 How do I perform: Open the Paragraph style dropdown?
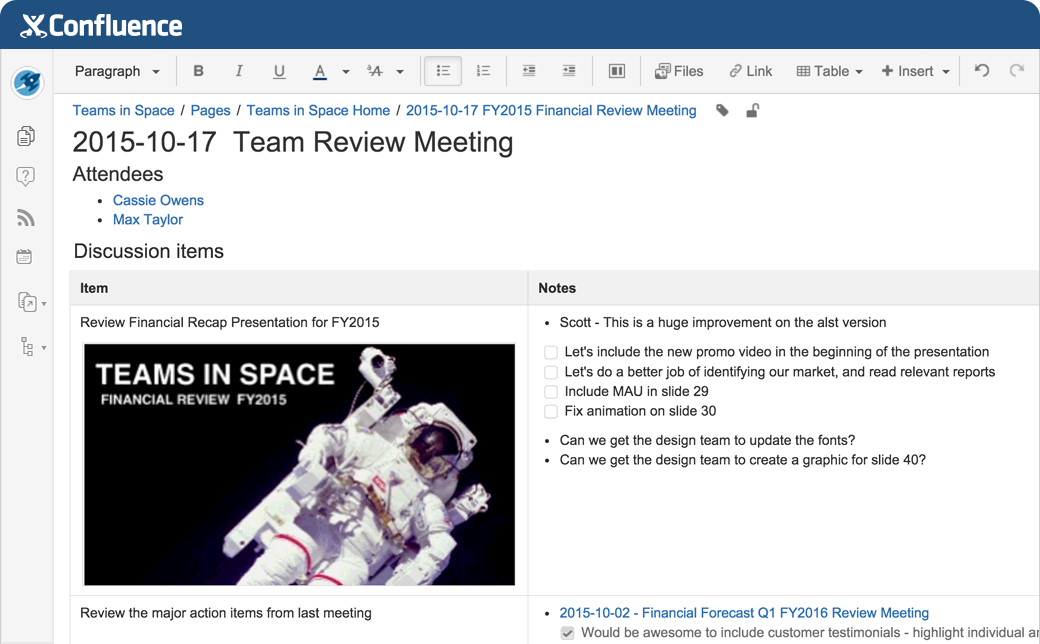pos(117,71)
